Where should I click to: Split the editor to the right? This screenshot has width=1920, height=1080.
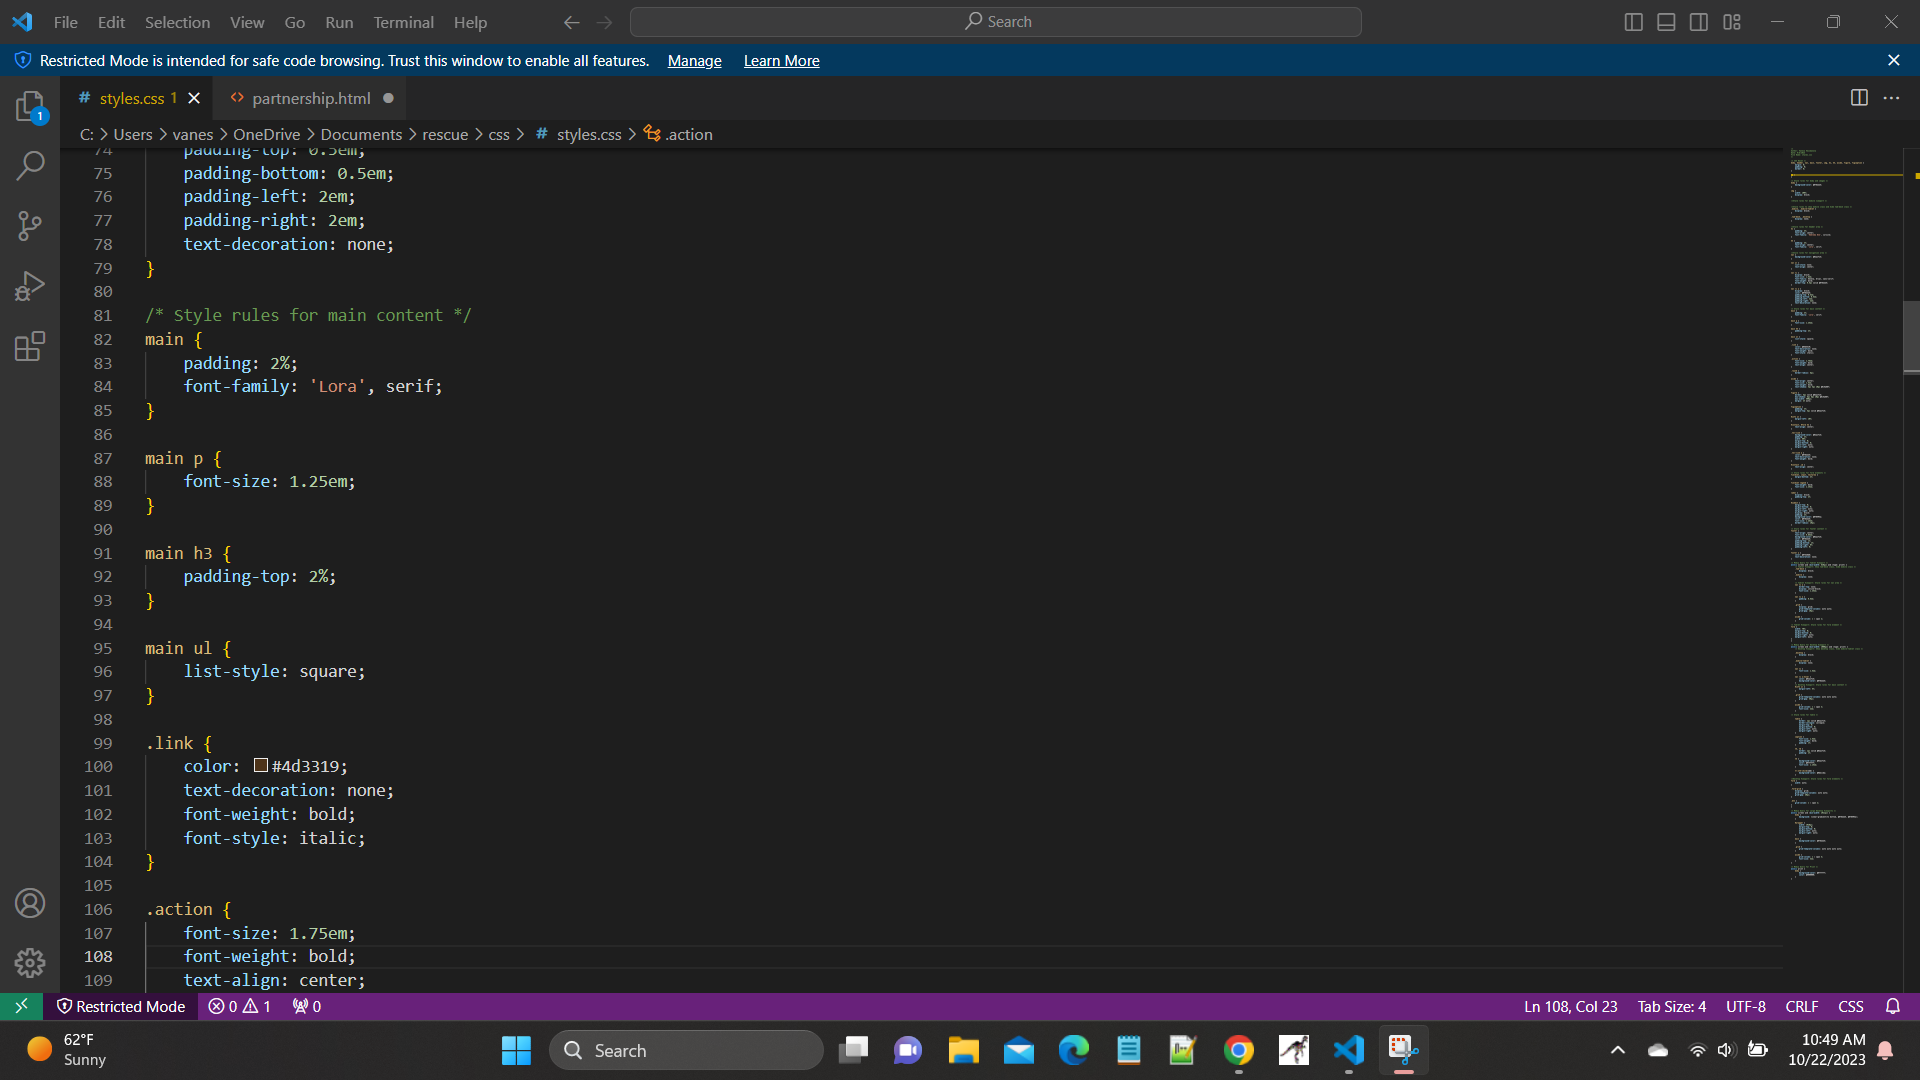[1859, 98]
